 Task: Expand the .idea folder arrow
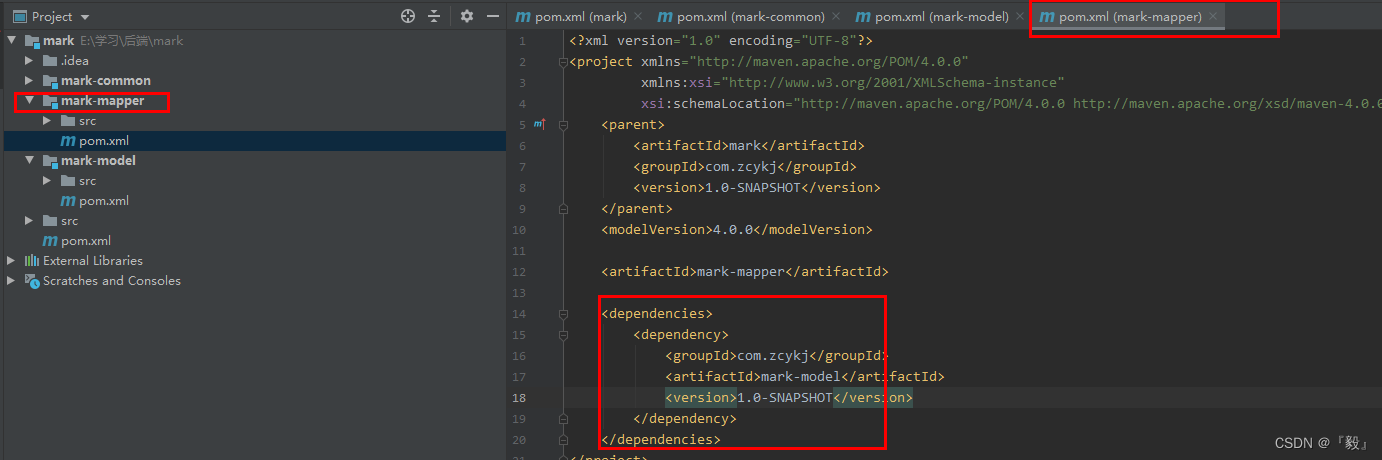click(30, 61)
